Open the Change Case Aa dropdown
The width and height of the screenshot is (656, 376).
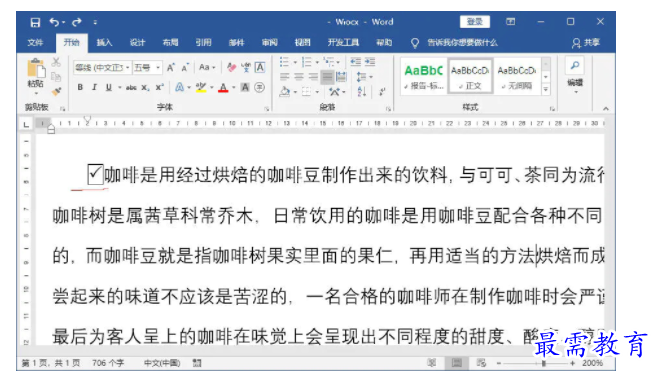click(x=207, y=67)
